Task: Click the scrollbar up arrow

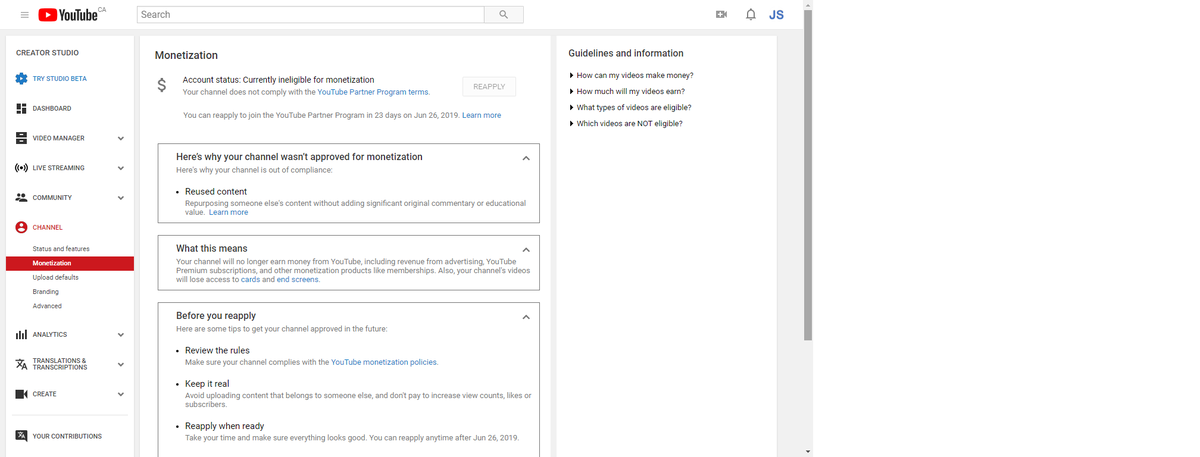Action: coord(808,5)
